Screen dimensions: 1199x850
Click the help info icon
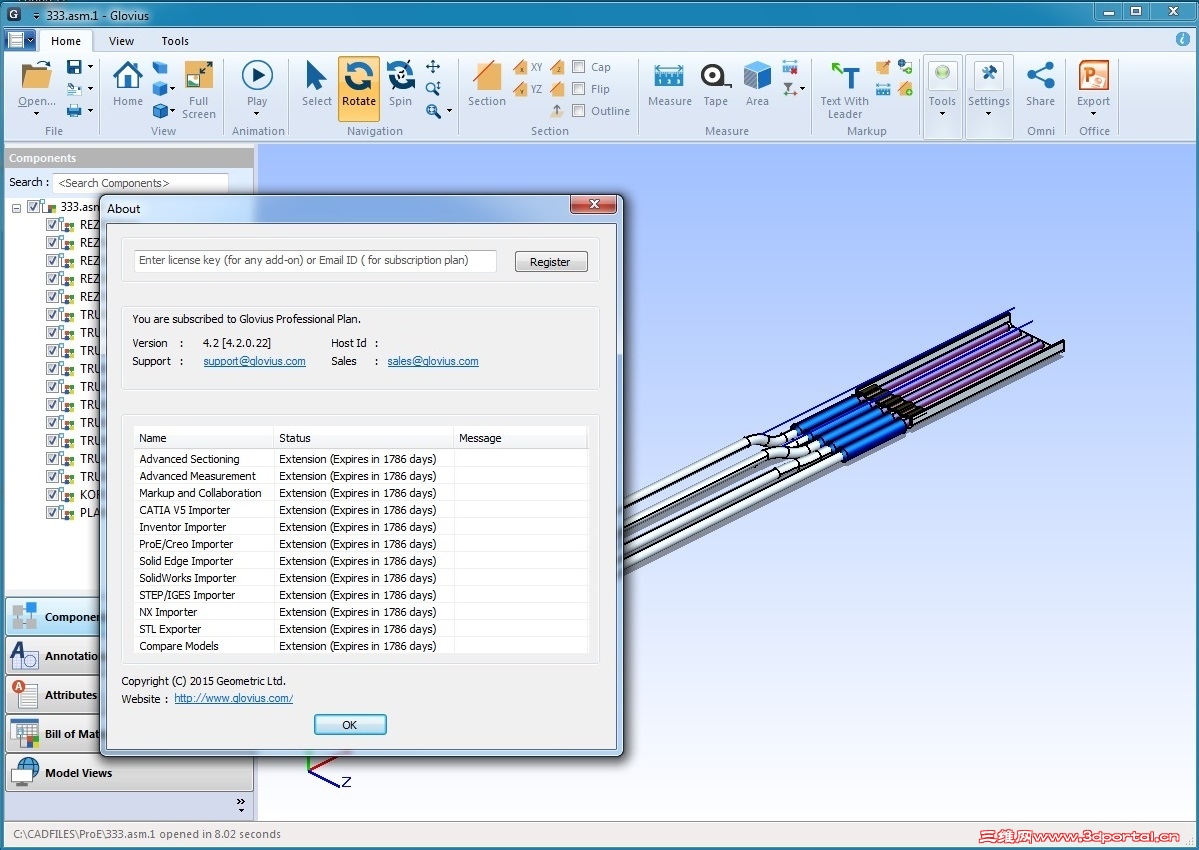1182,39
